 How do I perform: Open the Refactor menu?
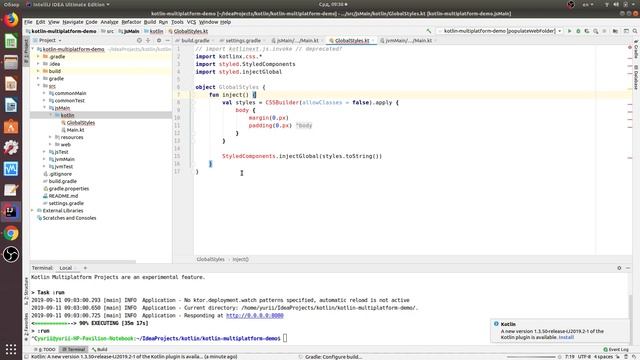tap(131, 22)
